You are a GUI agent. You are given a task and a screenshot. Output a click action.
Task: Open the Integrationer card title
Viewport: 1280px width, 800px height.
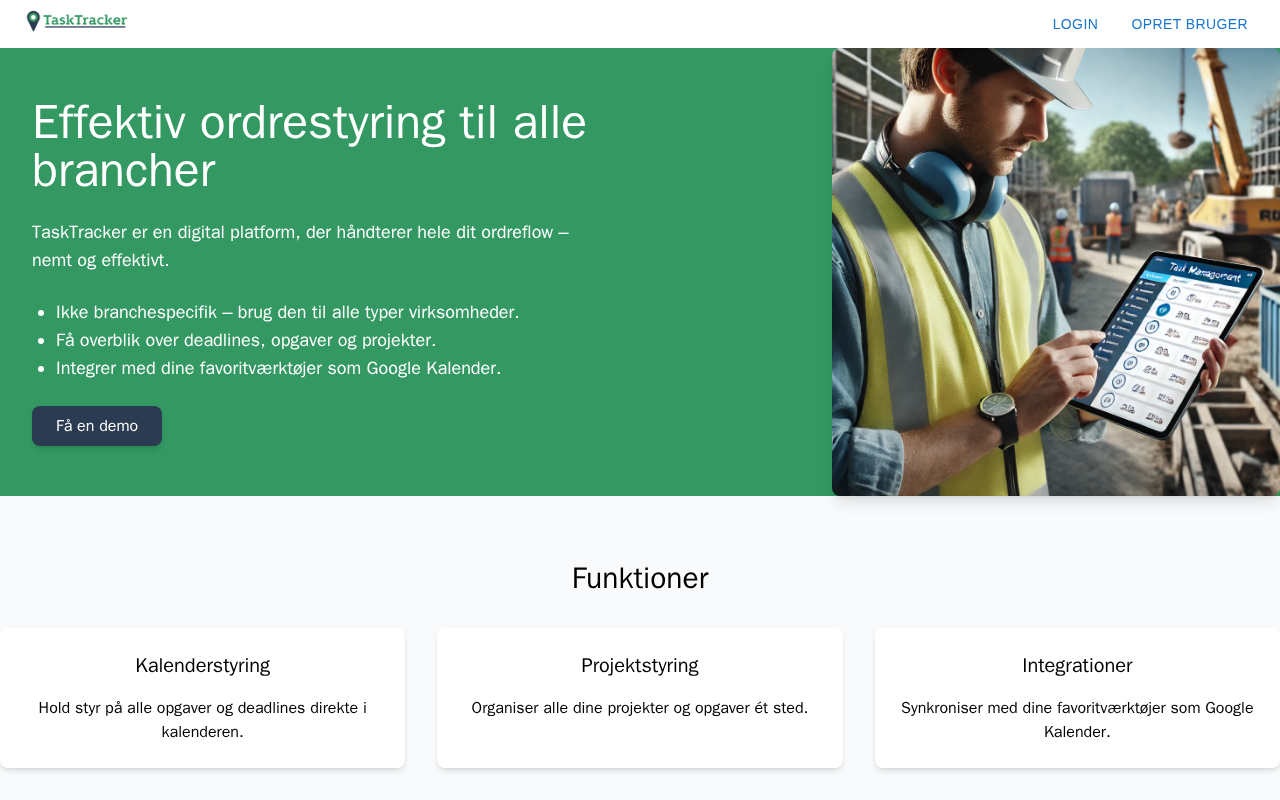point(1077,665)
